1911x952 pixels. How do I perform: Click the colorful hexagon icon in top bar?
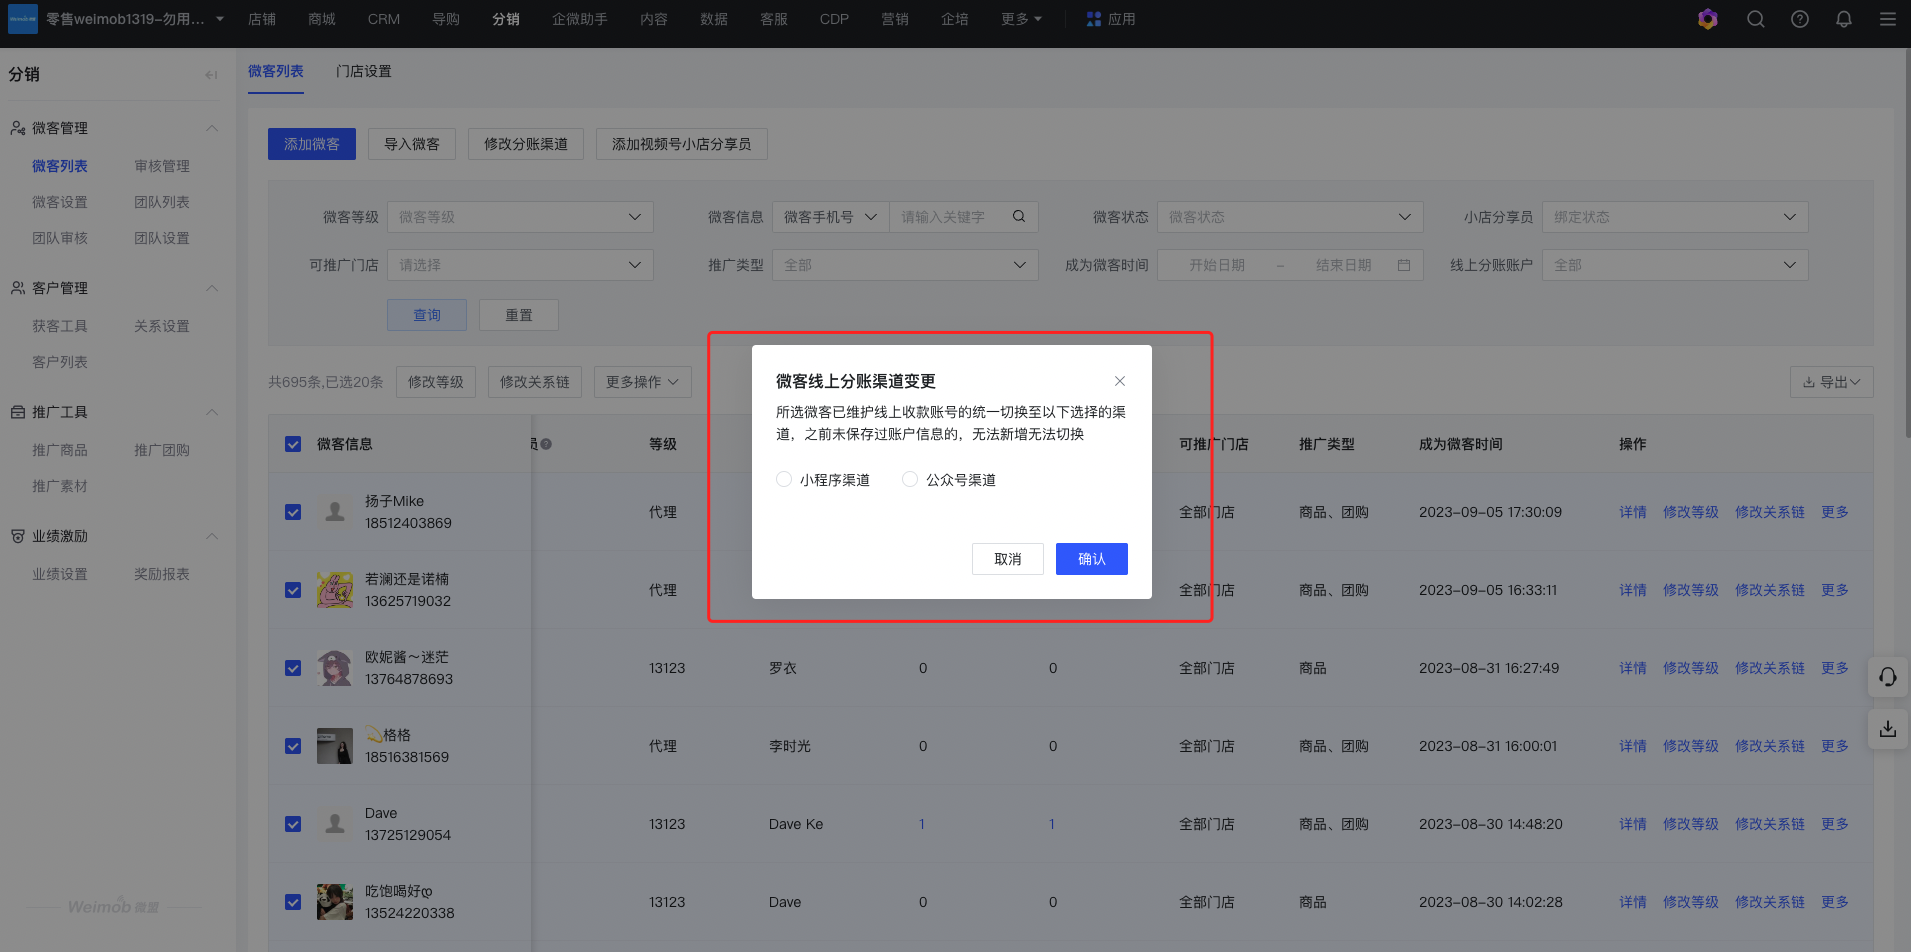(1708, 19)
